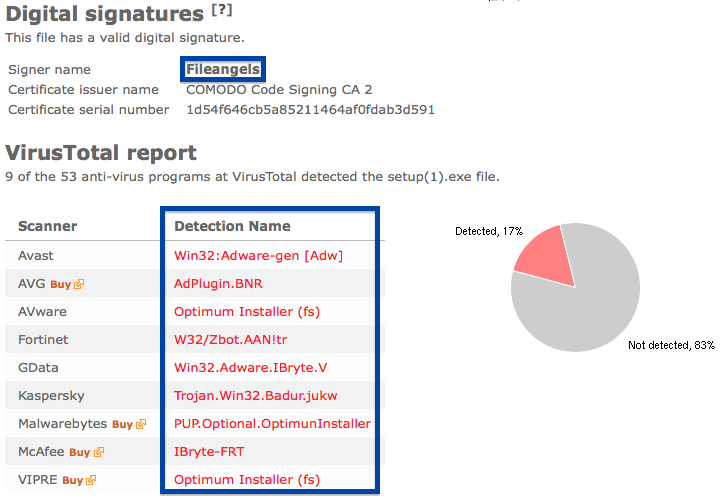Select the Win32:Adware-gen [Adw] detection
The height and width of the screenshot is (498, 725).
tap(258, 256)
